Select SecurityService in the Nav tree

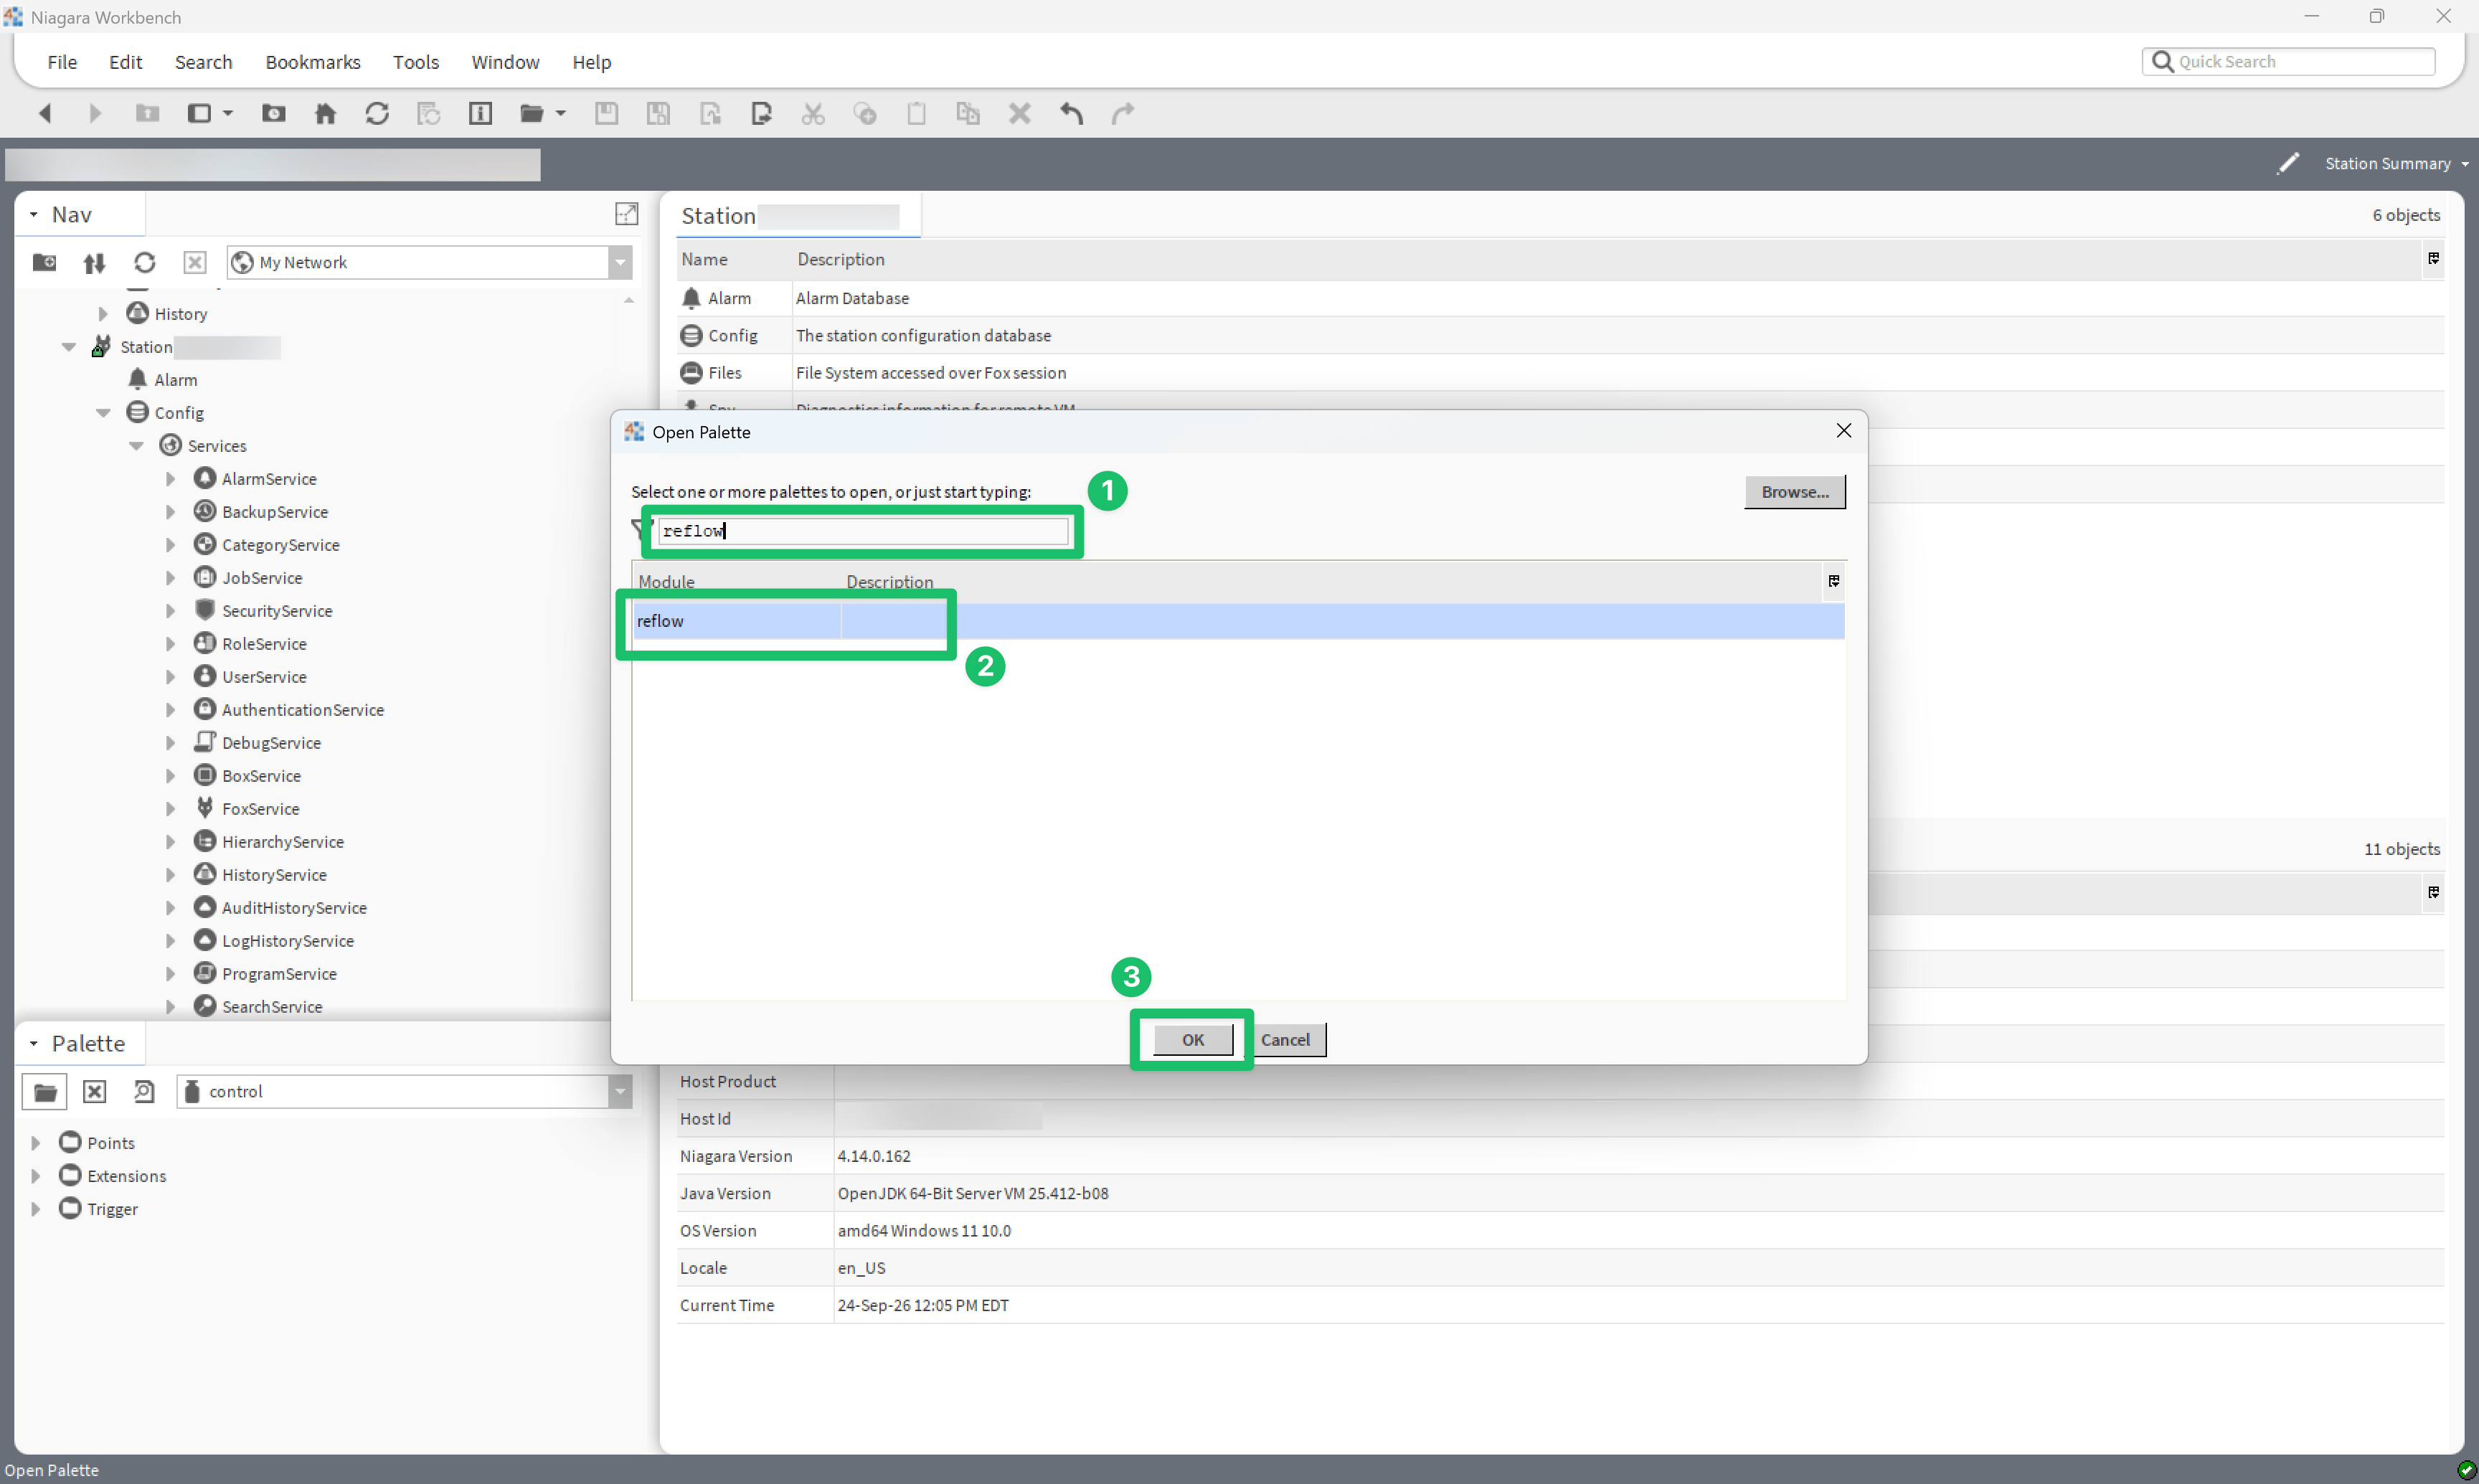(277, 611)
